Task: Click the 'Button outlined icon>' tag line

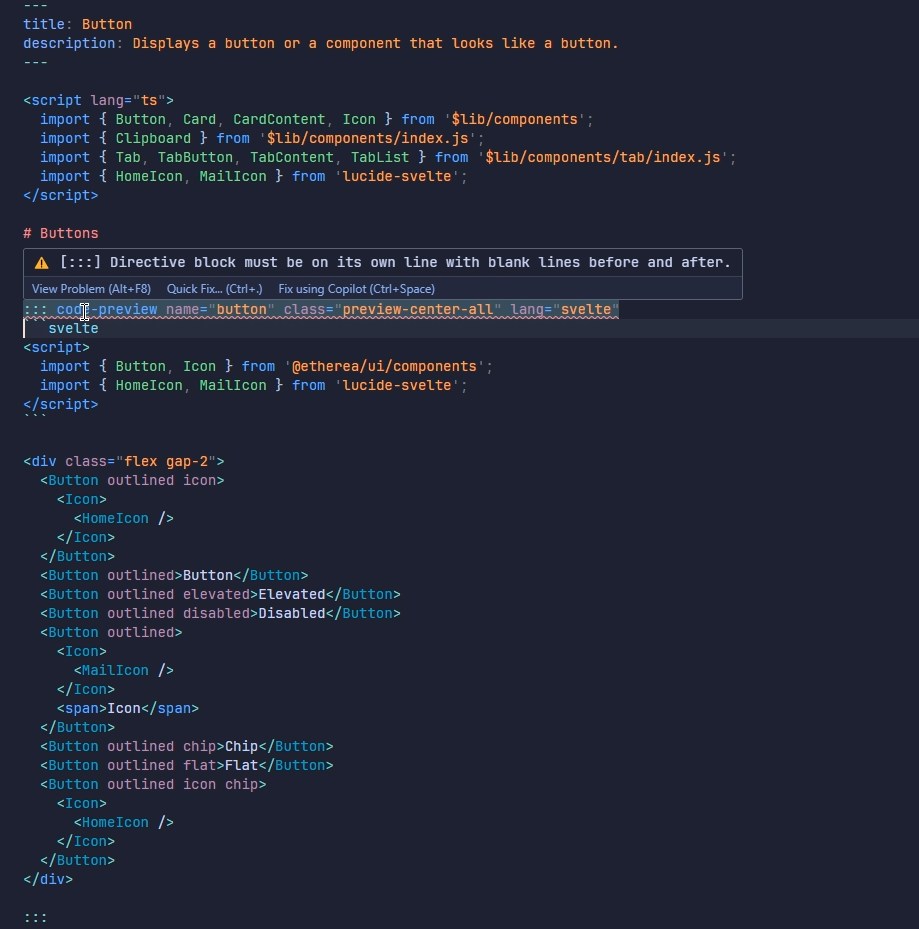Action: (132, 480)
